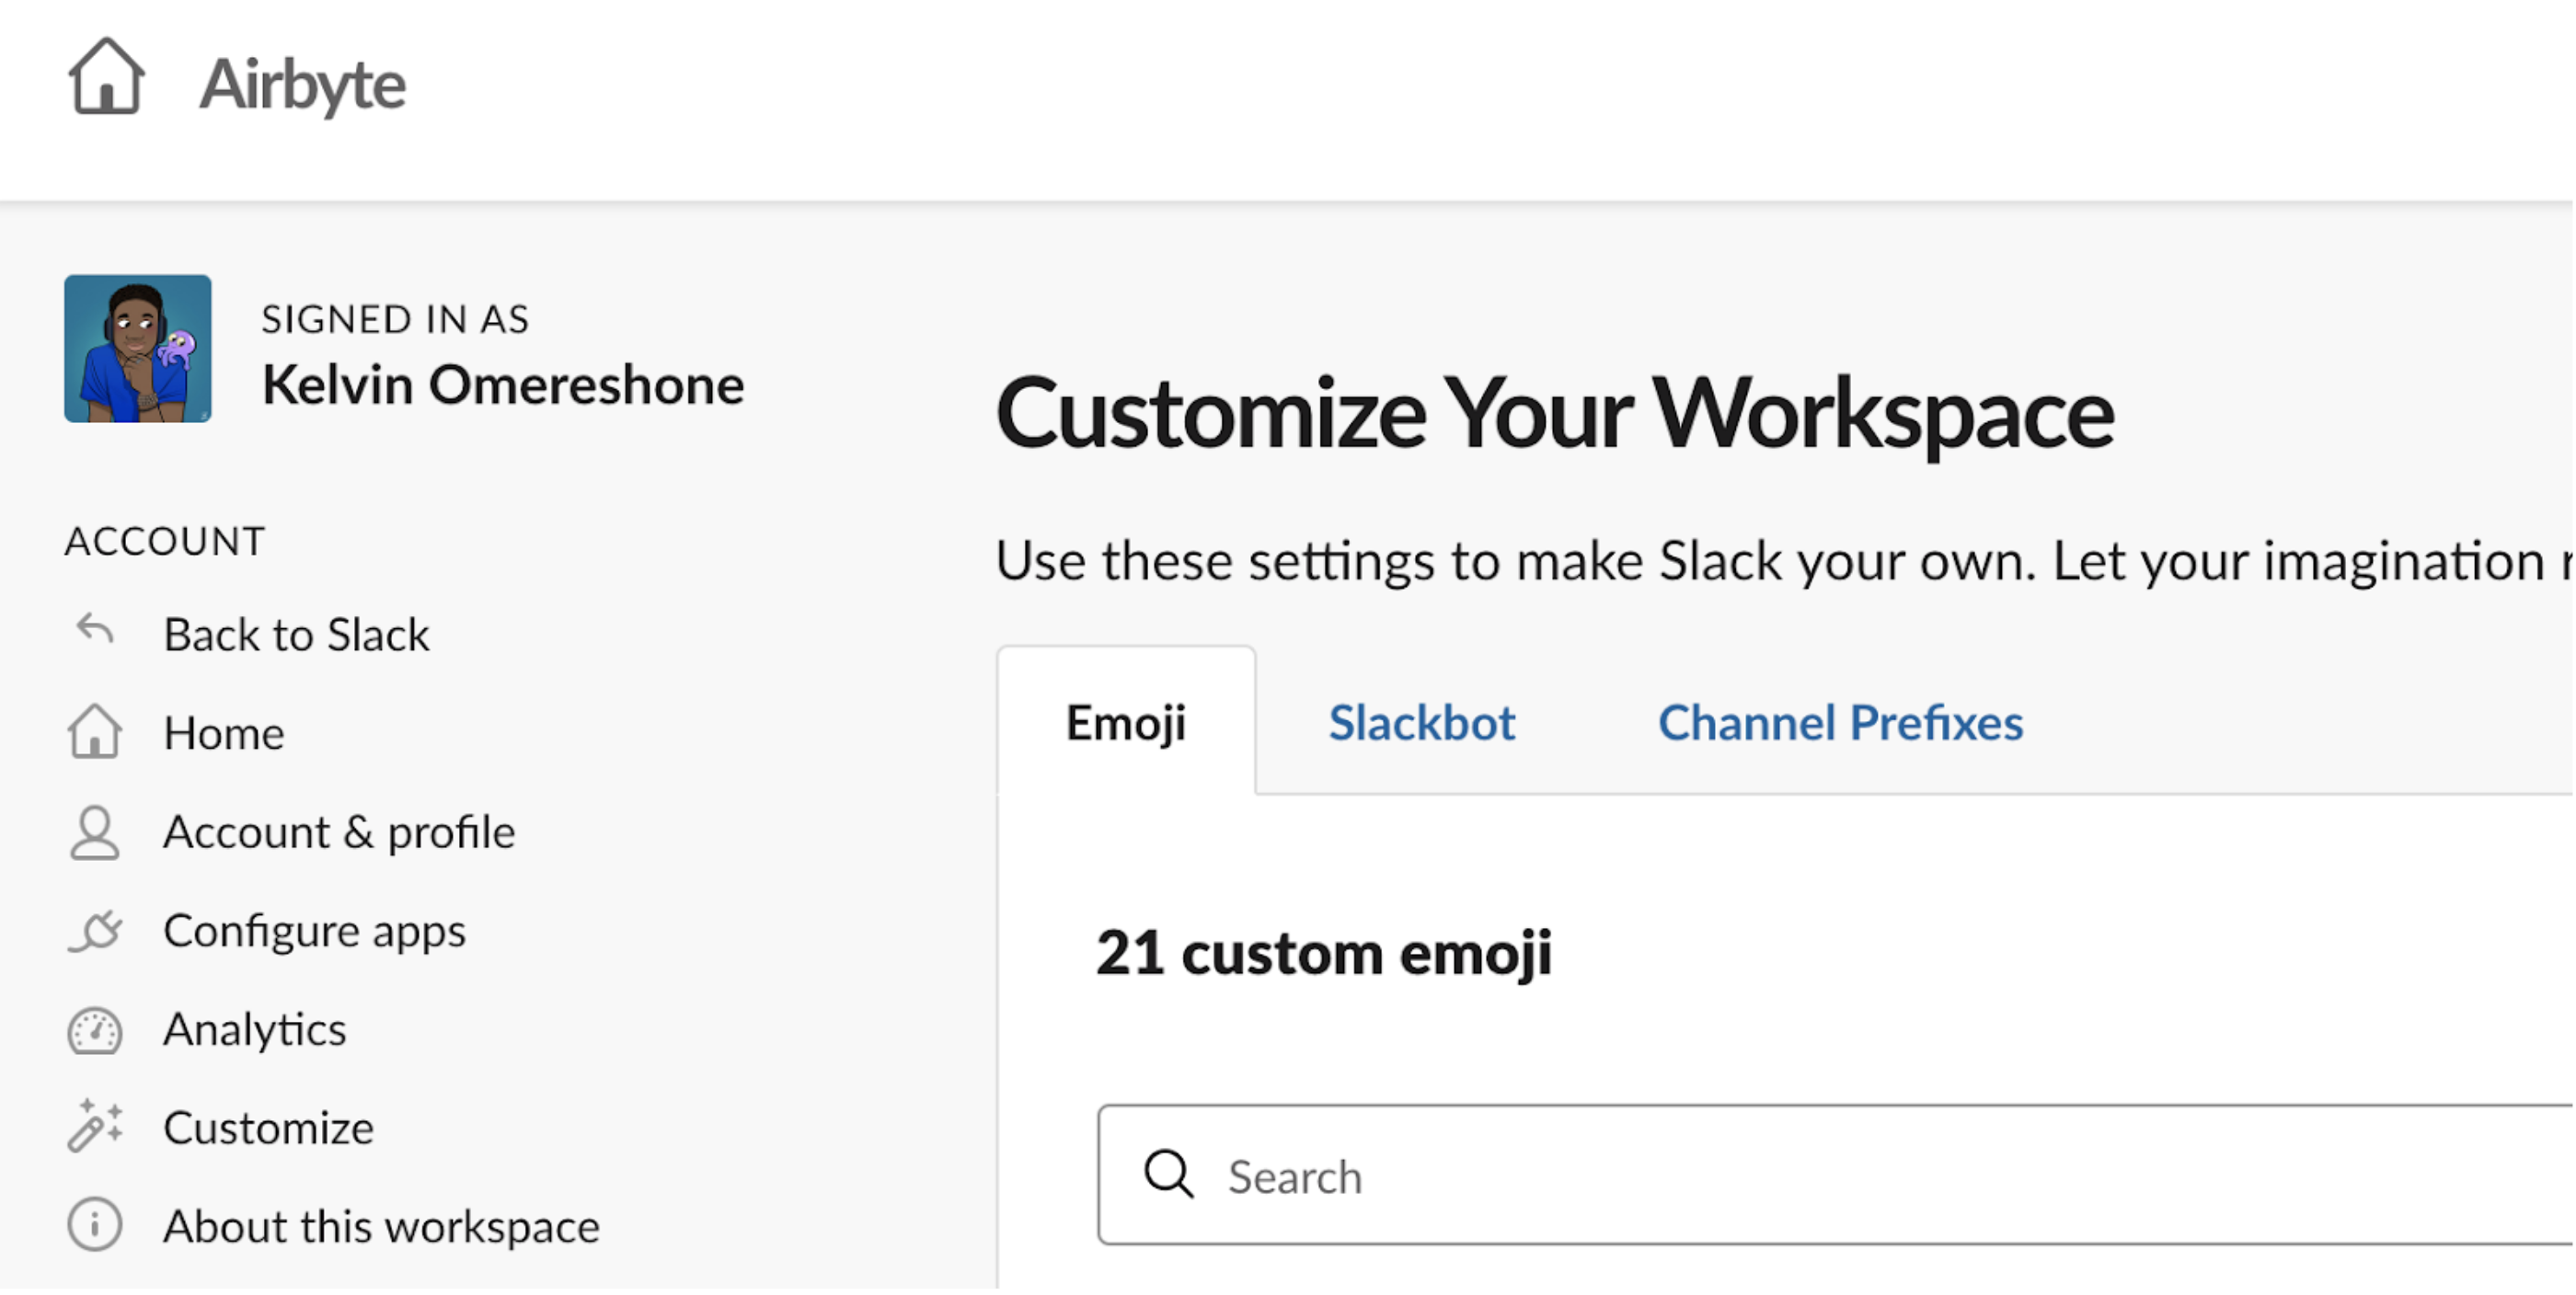Click Kelvin Omereshone's profile avatar
2576x1295 pixels.
coord(138,349)
